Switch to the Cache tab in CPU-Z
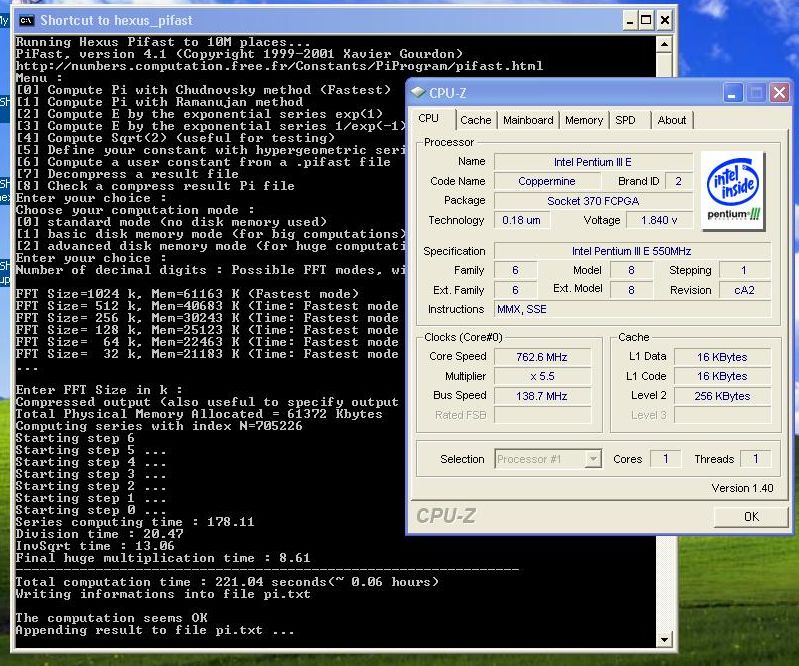 coord(475,120)
